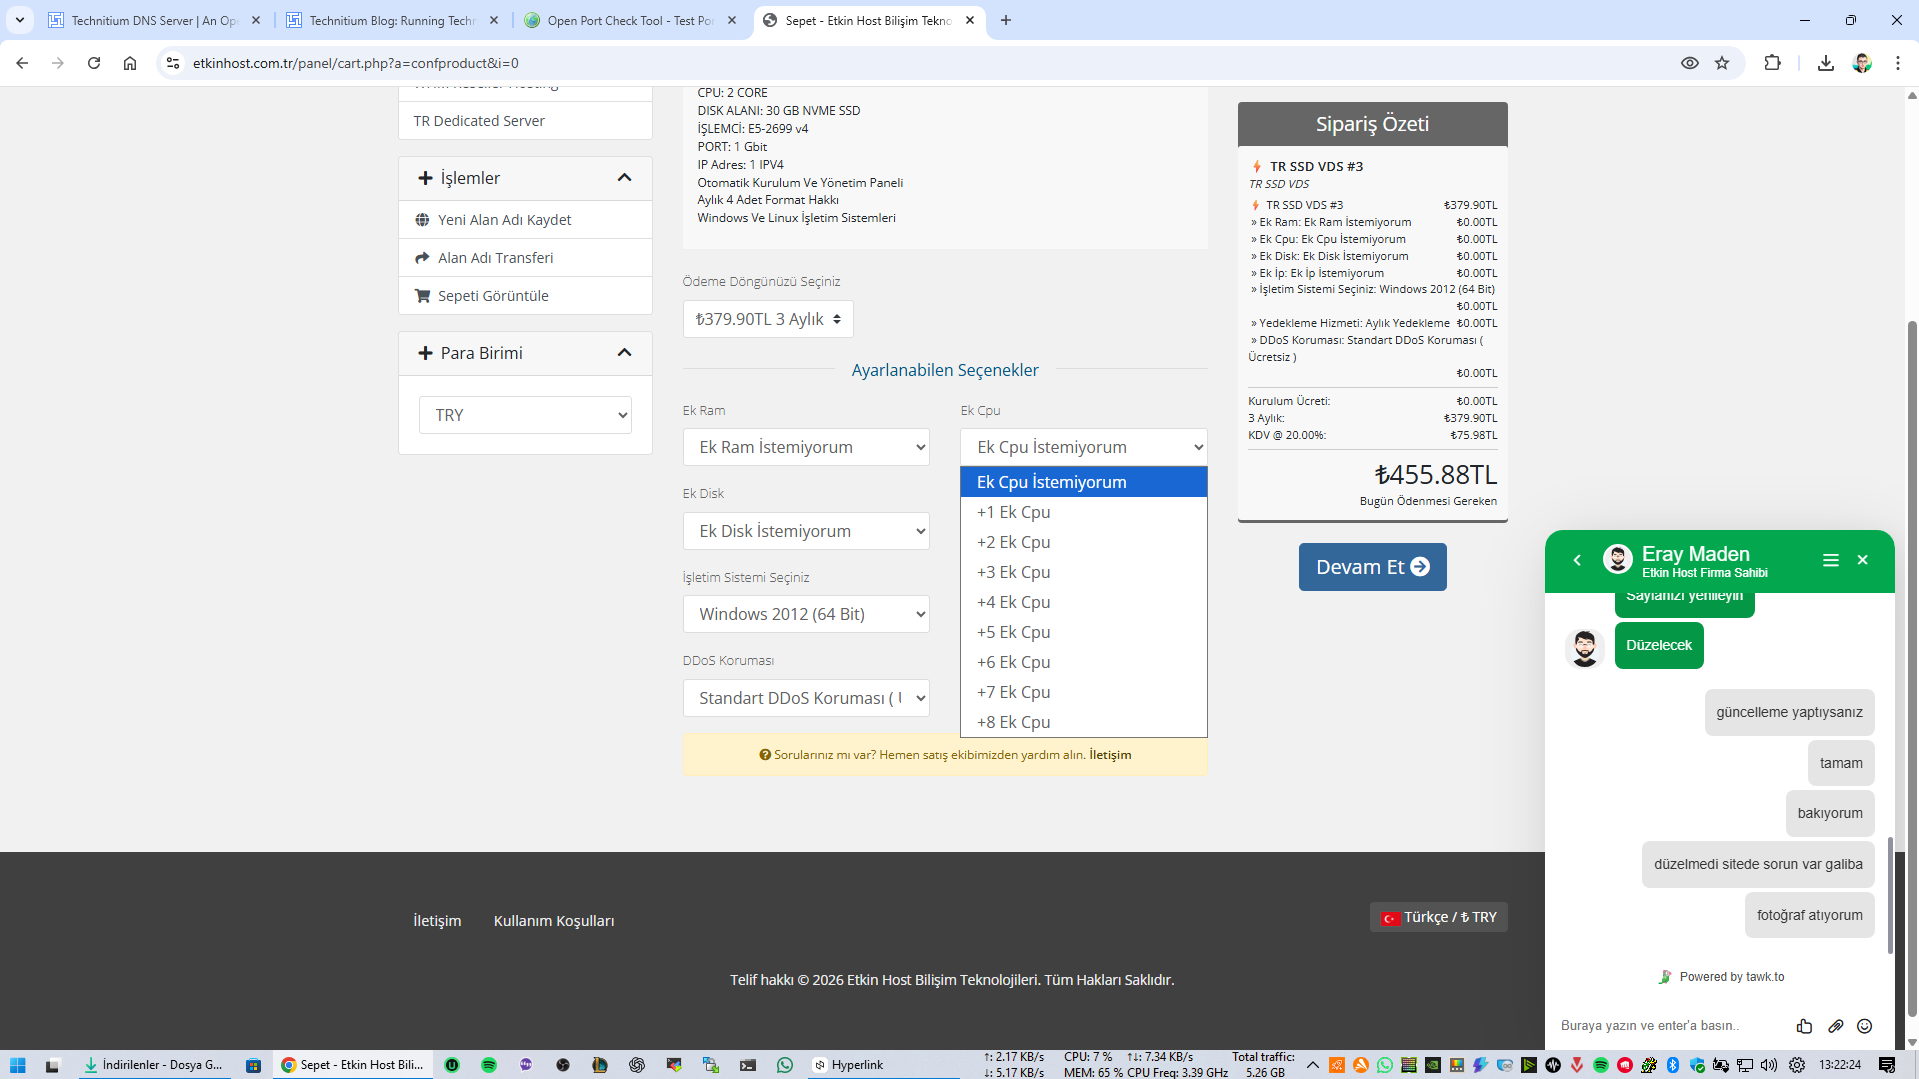Open the payment cycle ₺379.90TL 3 Aylık dropdown
Viewport: 1919px width, 1079px height.
[x=768, y=319]
